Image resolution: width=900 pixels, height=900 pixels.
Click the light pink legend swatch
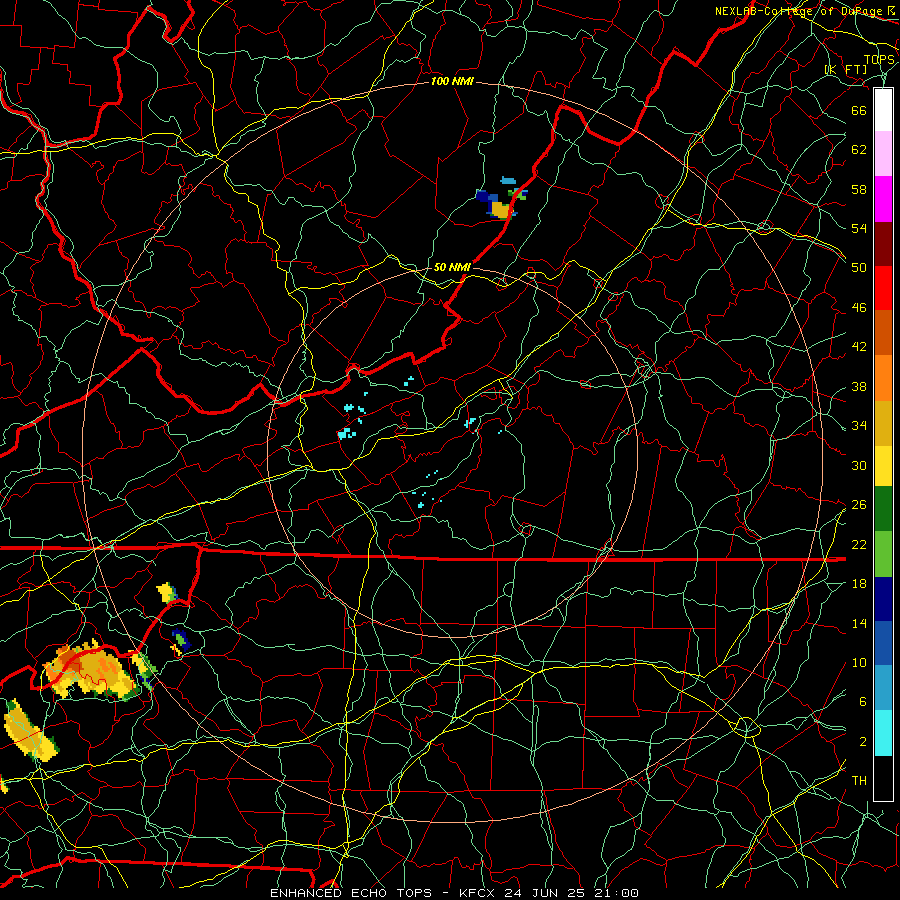(883, 154)
